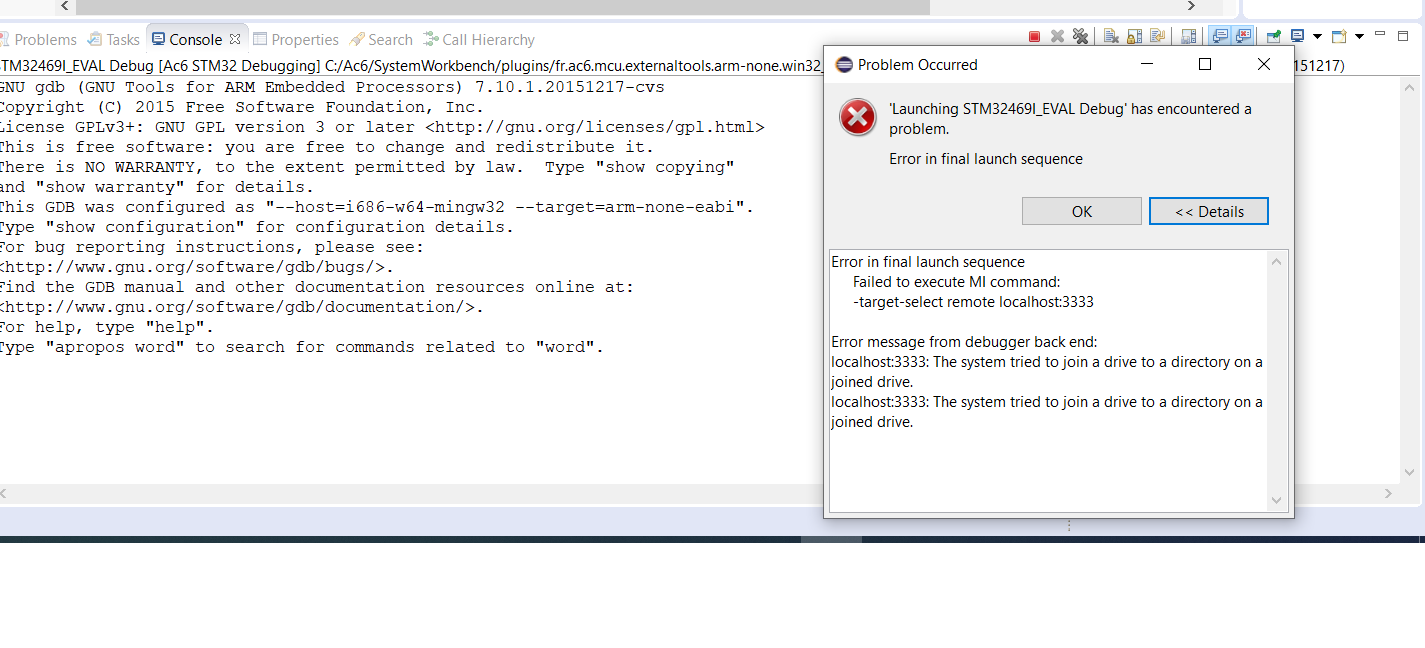Switch to the Problems tab
The height and width of the screenshot is (648, 1425).
pos(45,40)
